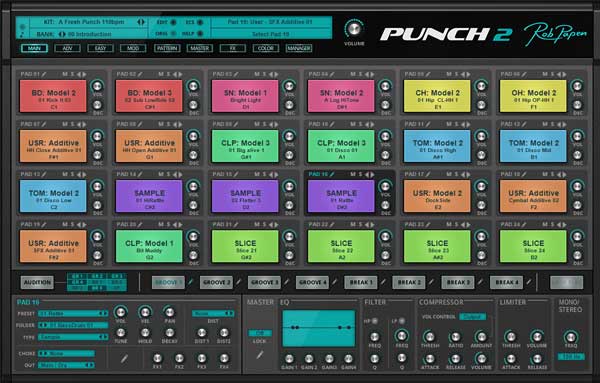The height and width of the screenshot is (383, 600).
Task: Click the pencil icon in the PAD 16 settings panel
Action: pyautogui.click(x=124, y=359)
